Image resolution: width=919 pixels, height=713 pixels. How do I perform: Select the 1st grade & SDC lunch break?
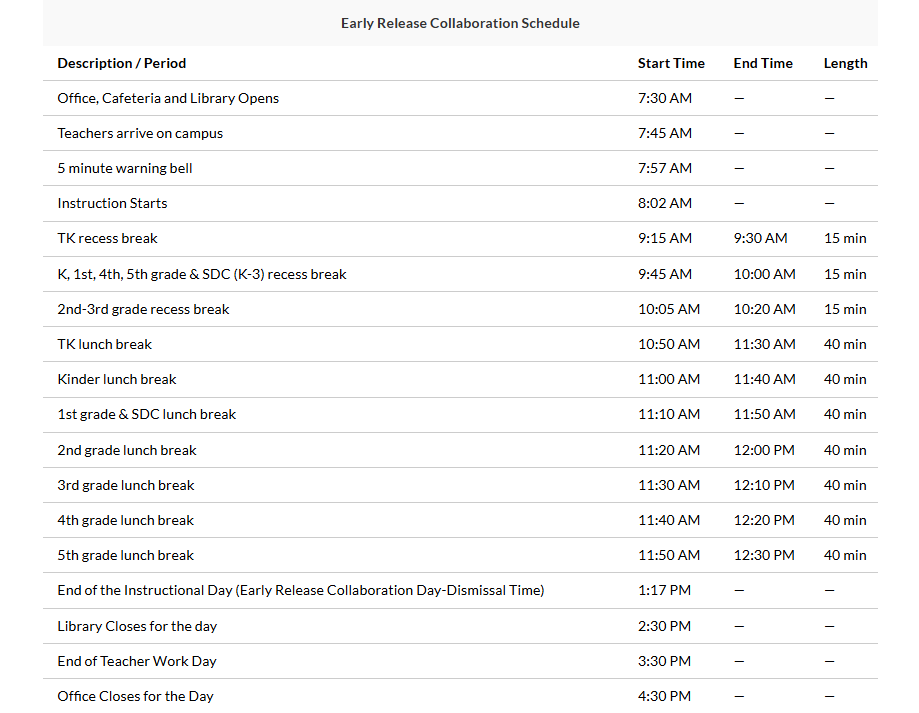(x=147, y=414)
